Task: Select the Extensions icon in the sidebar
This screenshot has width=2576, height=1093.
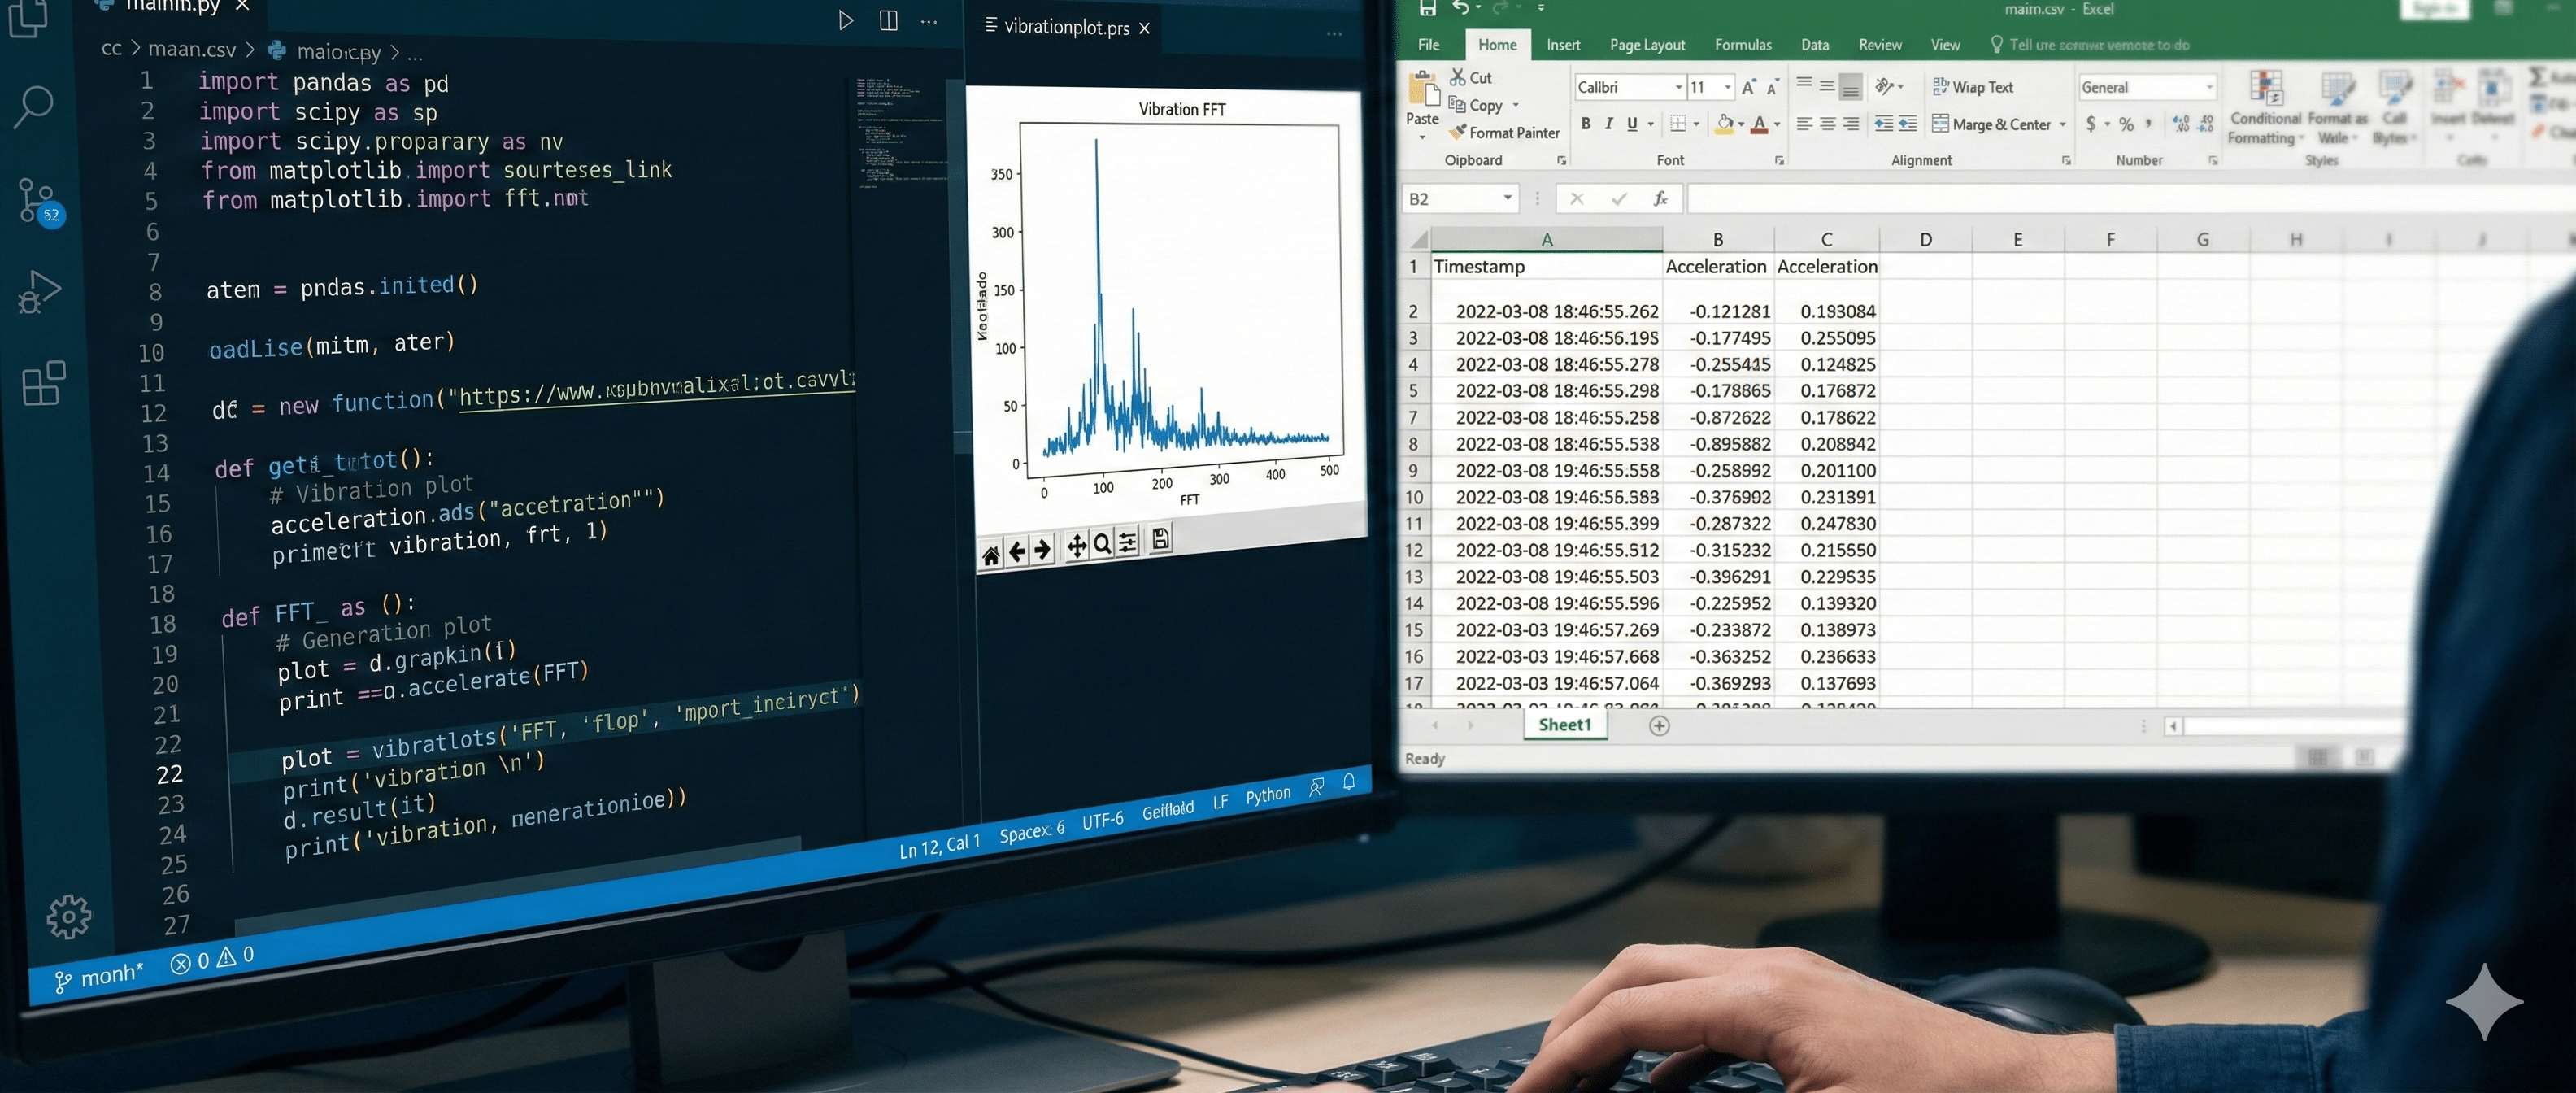Action: (40, 385)
